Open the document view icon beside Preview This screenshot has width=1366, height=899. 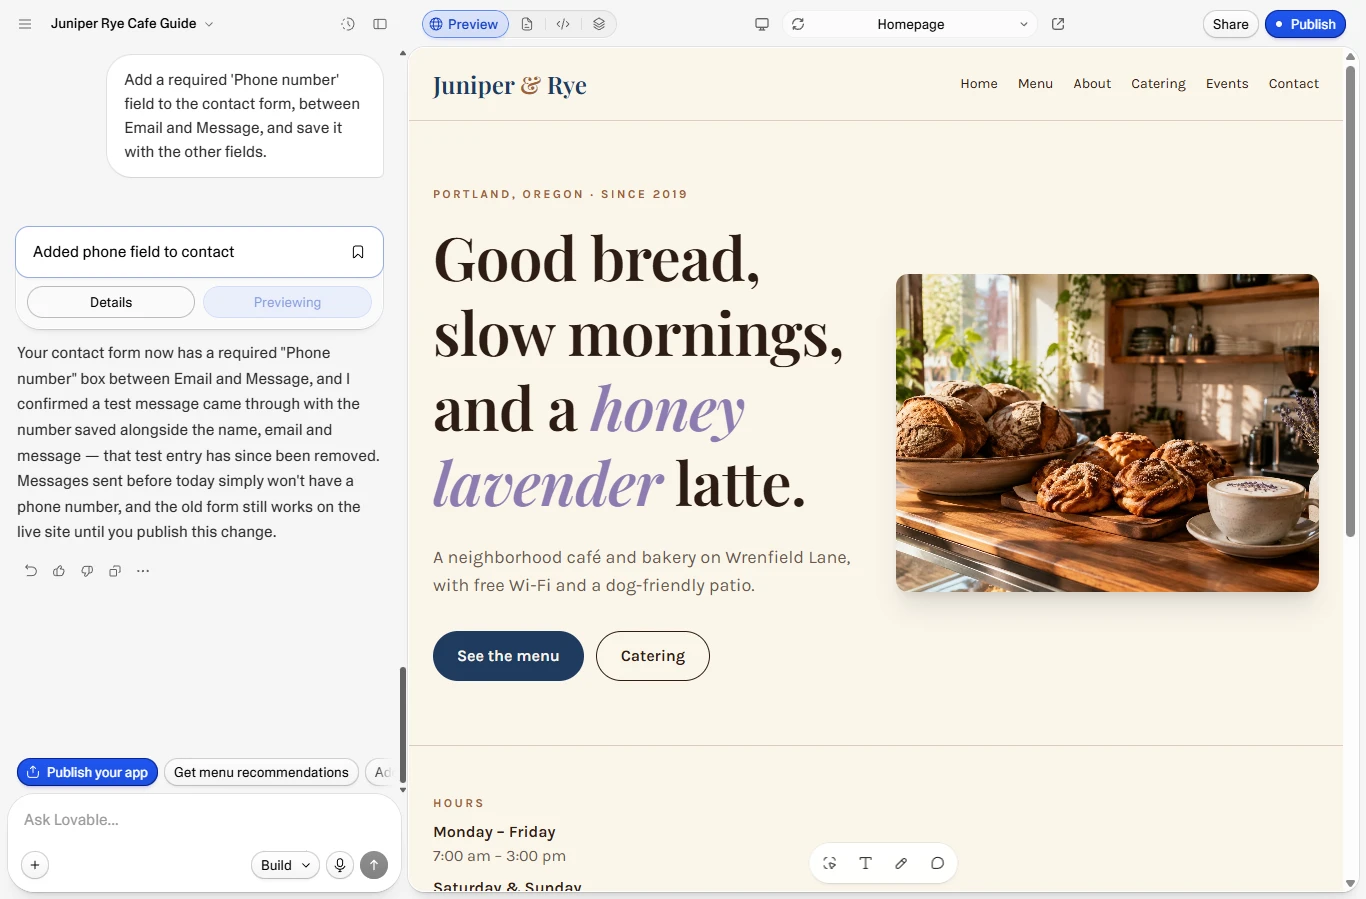coord(527,24)
